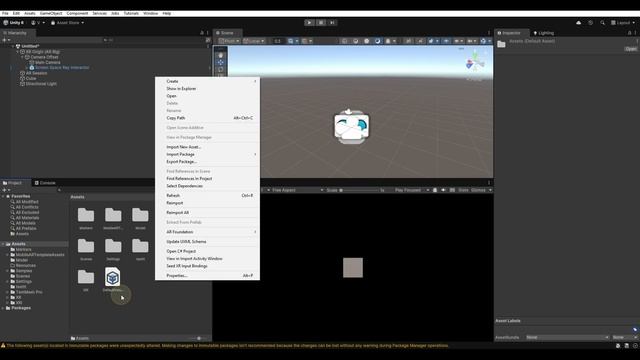
Task: Open the Gizmos dropdown in Game view
Action: click(481, 190)
